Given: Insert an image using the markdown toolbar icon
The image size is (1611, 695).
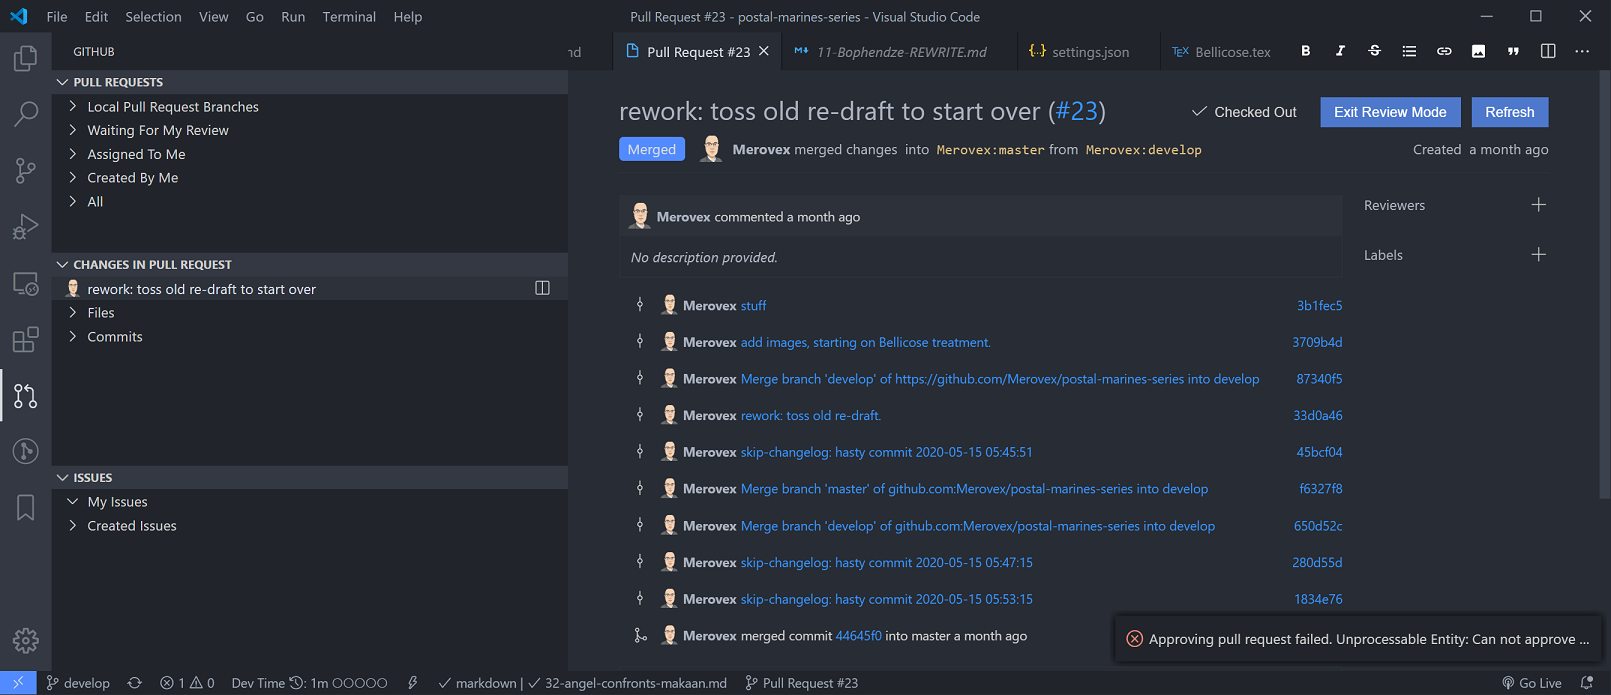Looking at the screenshot, I should point(1478,51).
